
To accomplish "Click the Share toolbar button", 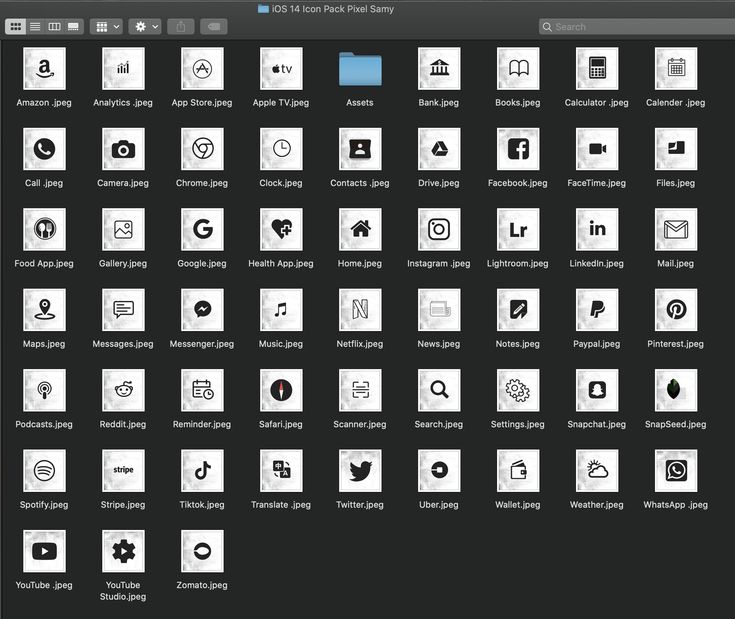I will click(181, 27).
